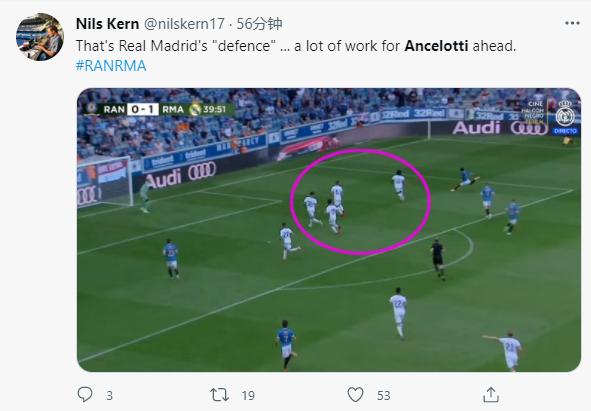Click the 0 - 1 score in scoreboard
Viewport: 591px width, 411px height.
(142, 109)
